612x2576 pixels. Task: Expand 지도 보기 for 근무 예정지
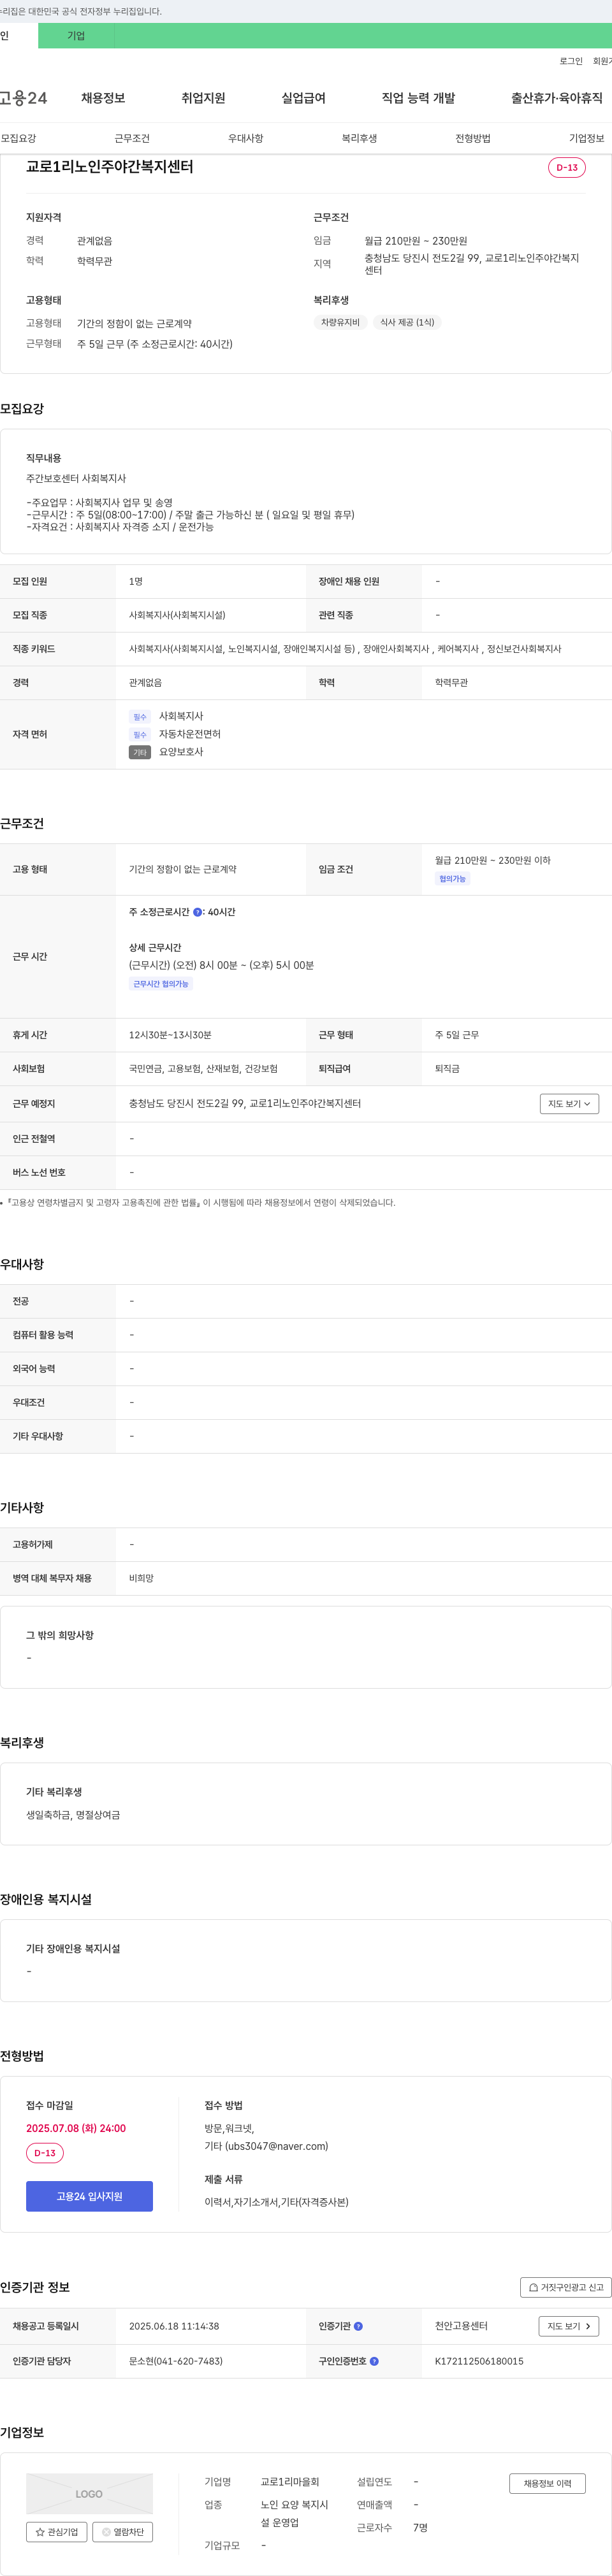[569, 1104]
